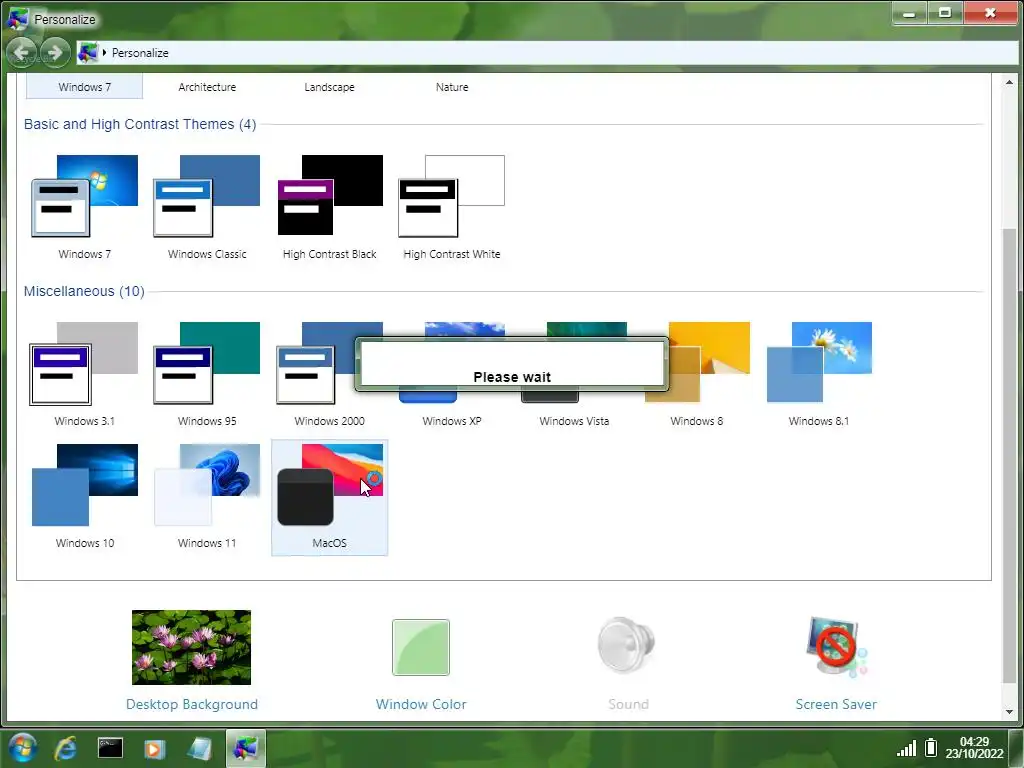This screenshot has height=768, width=1024.
Task: Go forward with the Forward arrow button
Action: (55, 52)
